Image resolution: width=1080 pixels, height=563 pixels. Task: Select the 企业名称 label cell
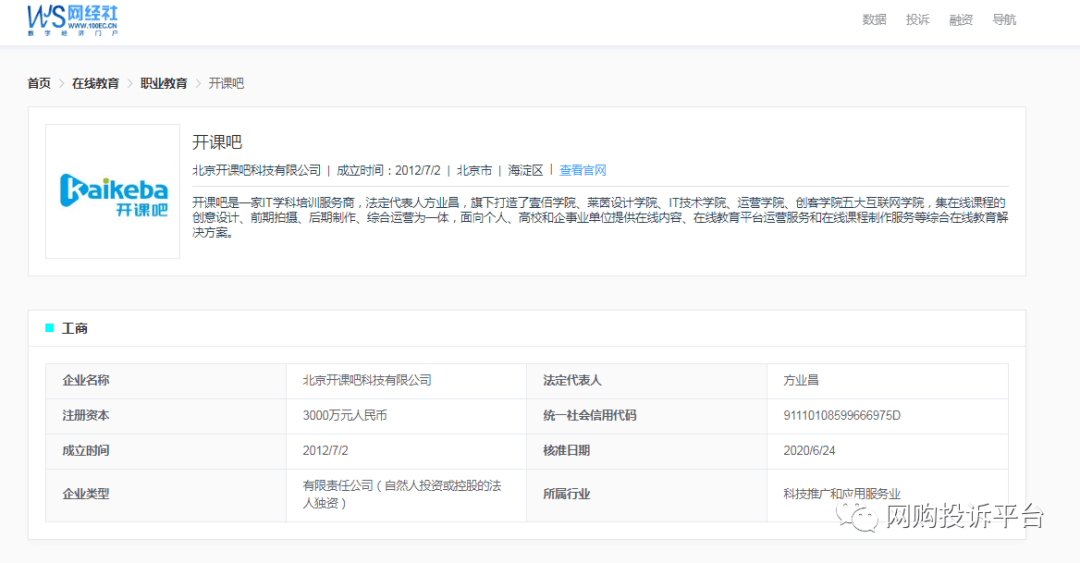click(x=166, y=380)
